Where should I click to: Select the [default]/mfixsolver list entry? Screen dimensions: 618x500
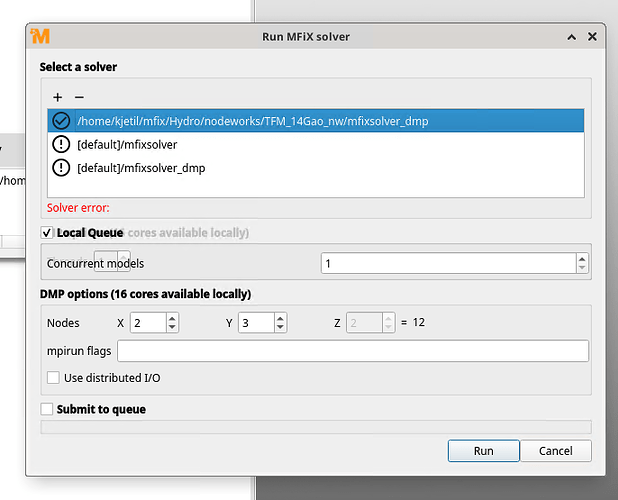click(x=127, y=145)
